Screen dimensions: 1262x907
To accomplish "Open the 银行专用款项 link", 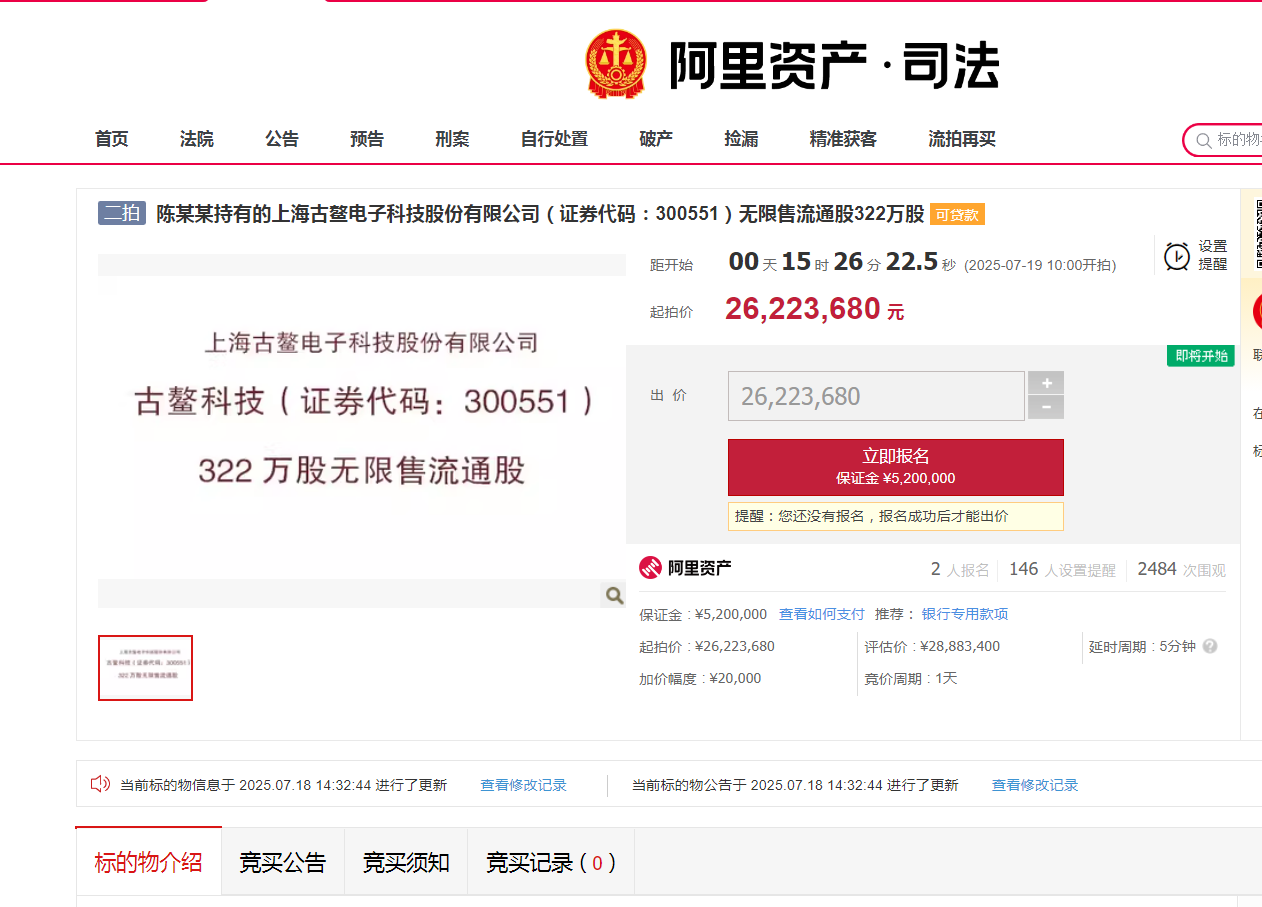I will click(965, 614).
